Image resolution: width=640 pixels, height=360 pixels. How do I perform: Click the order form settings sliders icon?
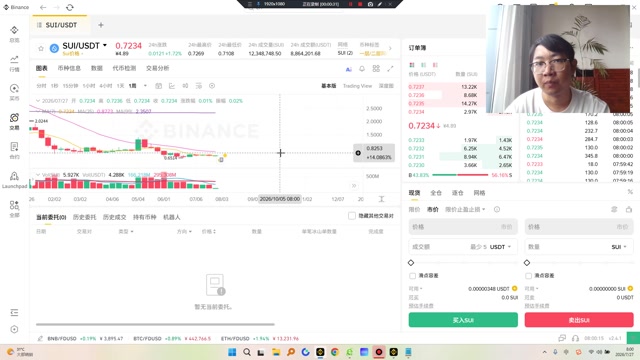[614, 209]
